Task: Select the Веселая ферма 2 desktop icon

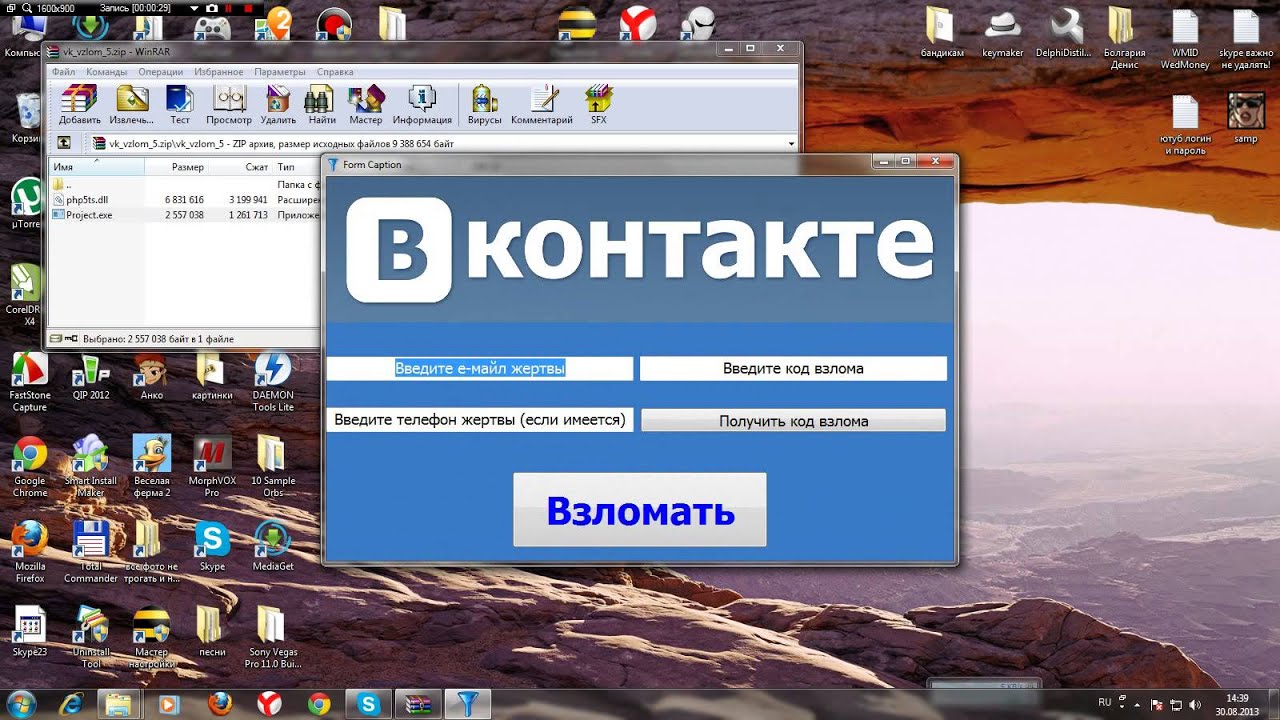Action: point(152,467)
